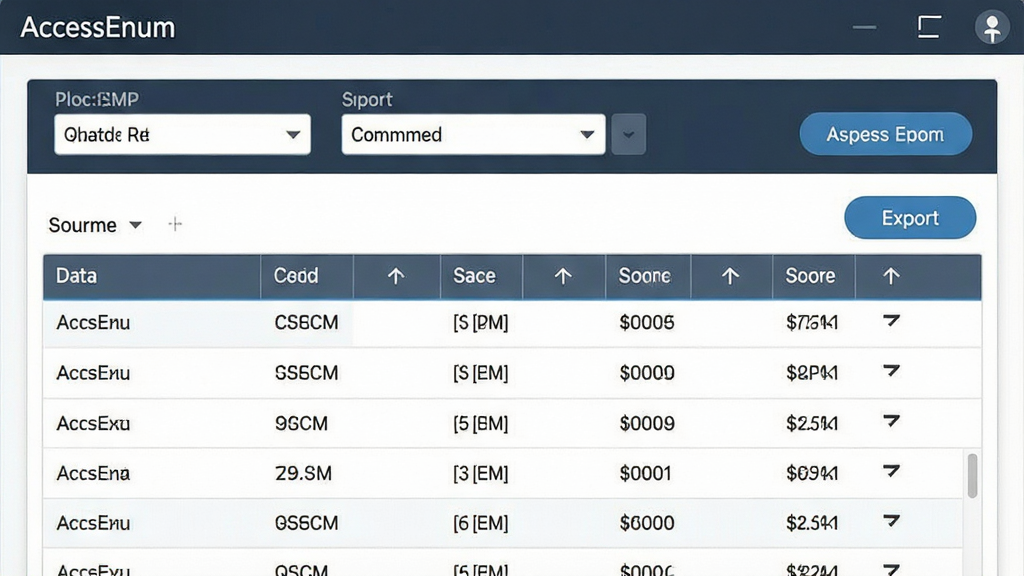
Task: Click the AccessEnum app title
Action: coord(98,27)
